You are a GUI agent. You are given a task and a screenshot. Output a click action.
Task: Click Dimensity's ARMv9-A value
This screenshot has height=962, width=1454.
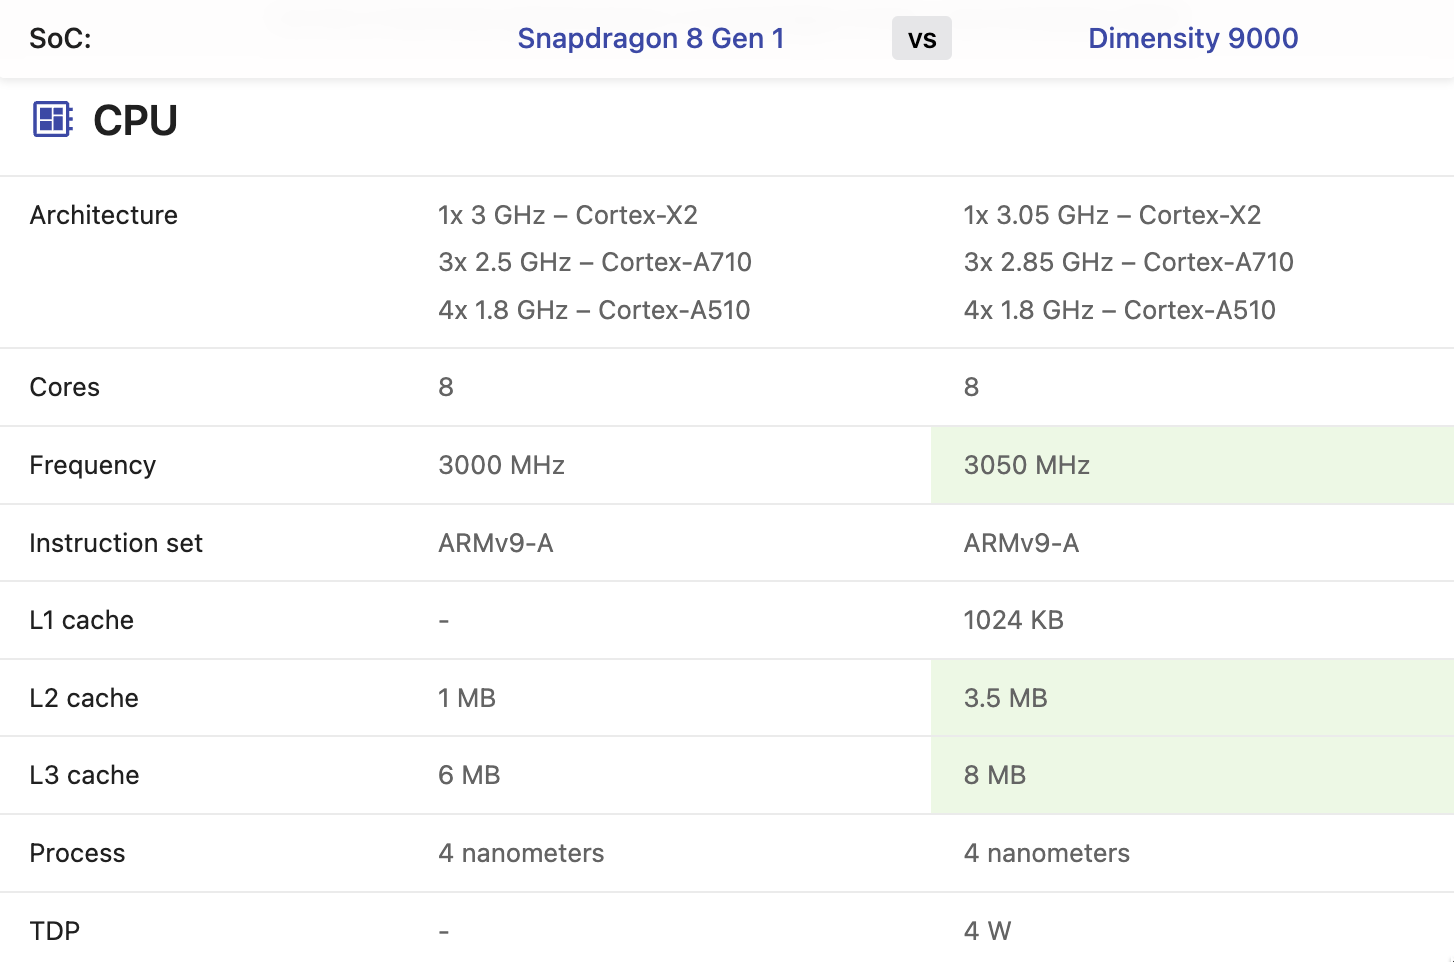tap(1021, 543)
